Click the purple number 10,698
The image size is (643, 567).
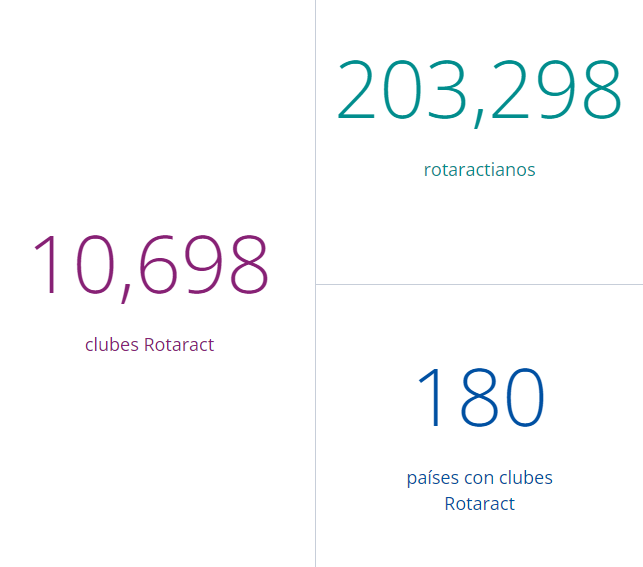(151, 268)
